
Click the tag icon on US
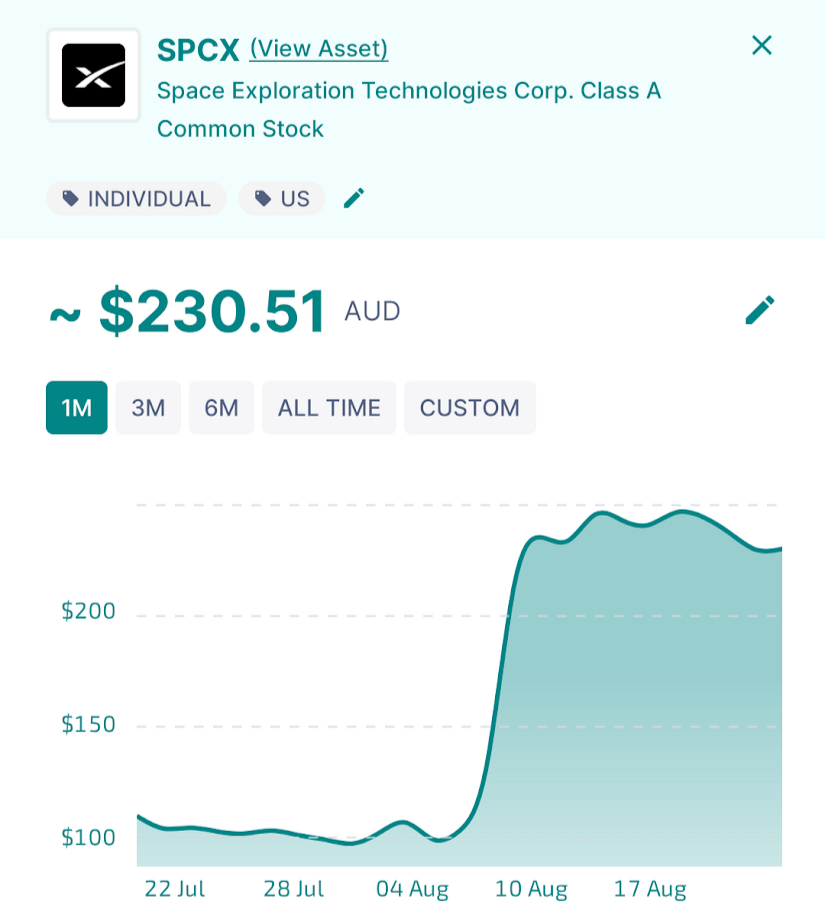point(263,198)
